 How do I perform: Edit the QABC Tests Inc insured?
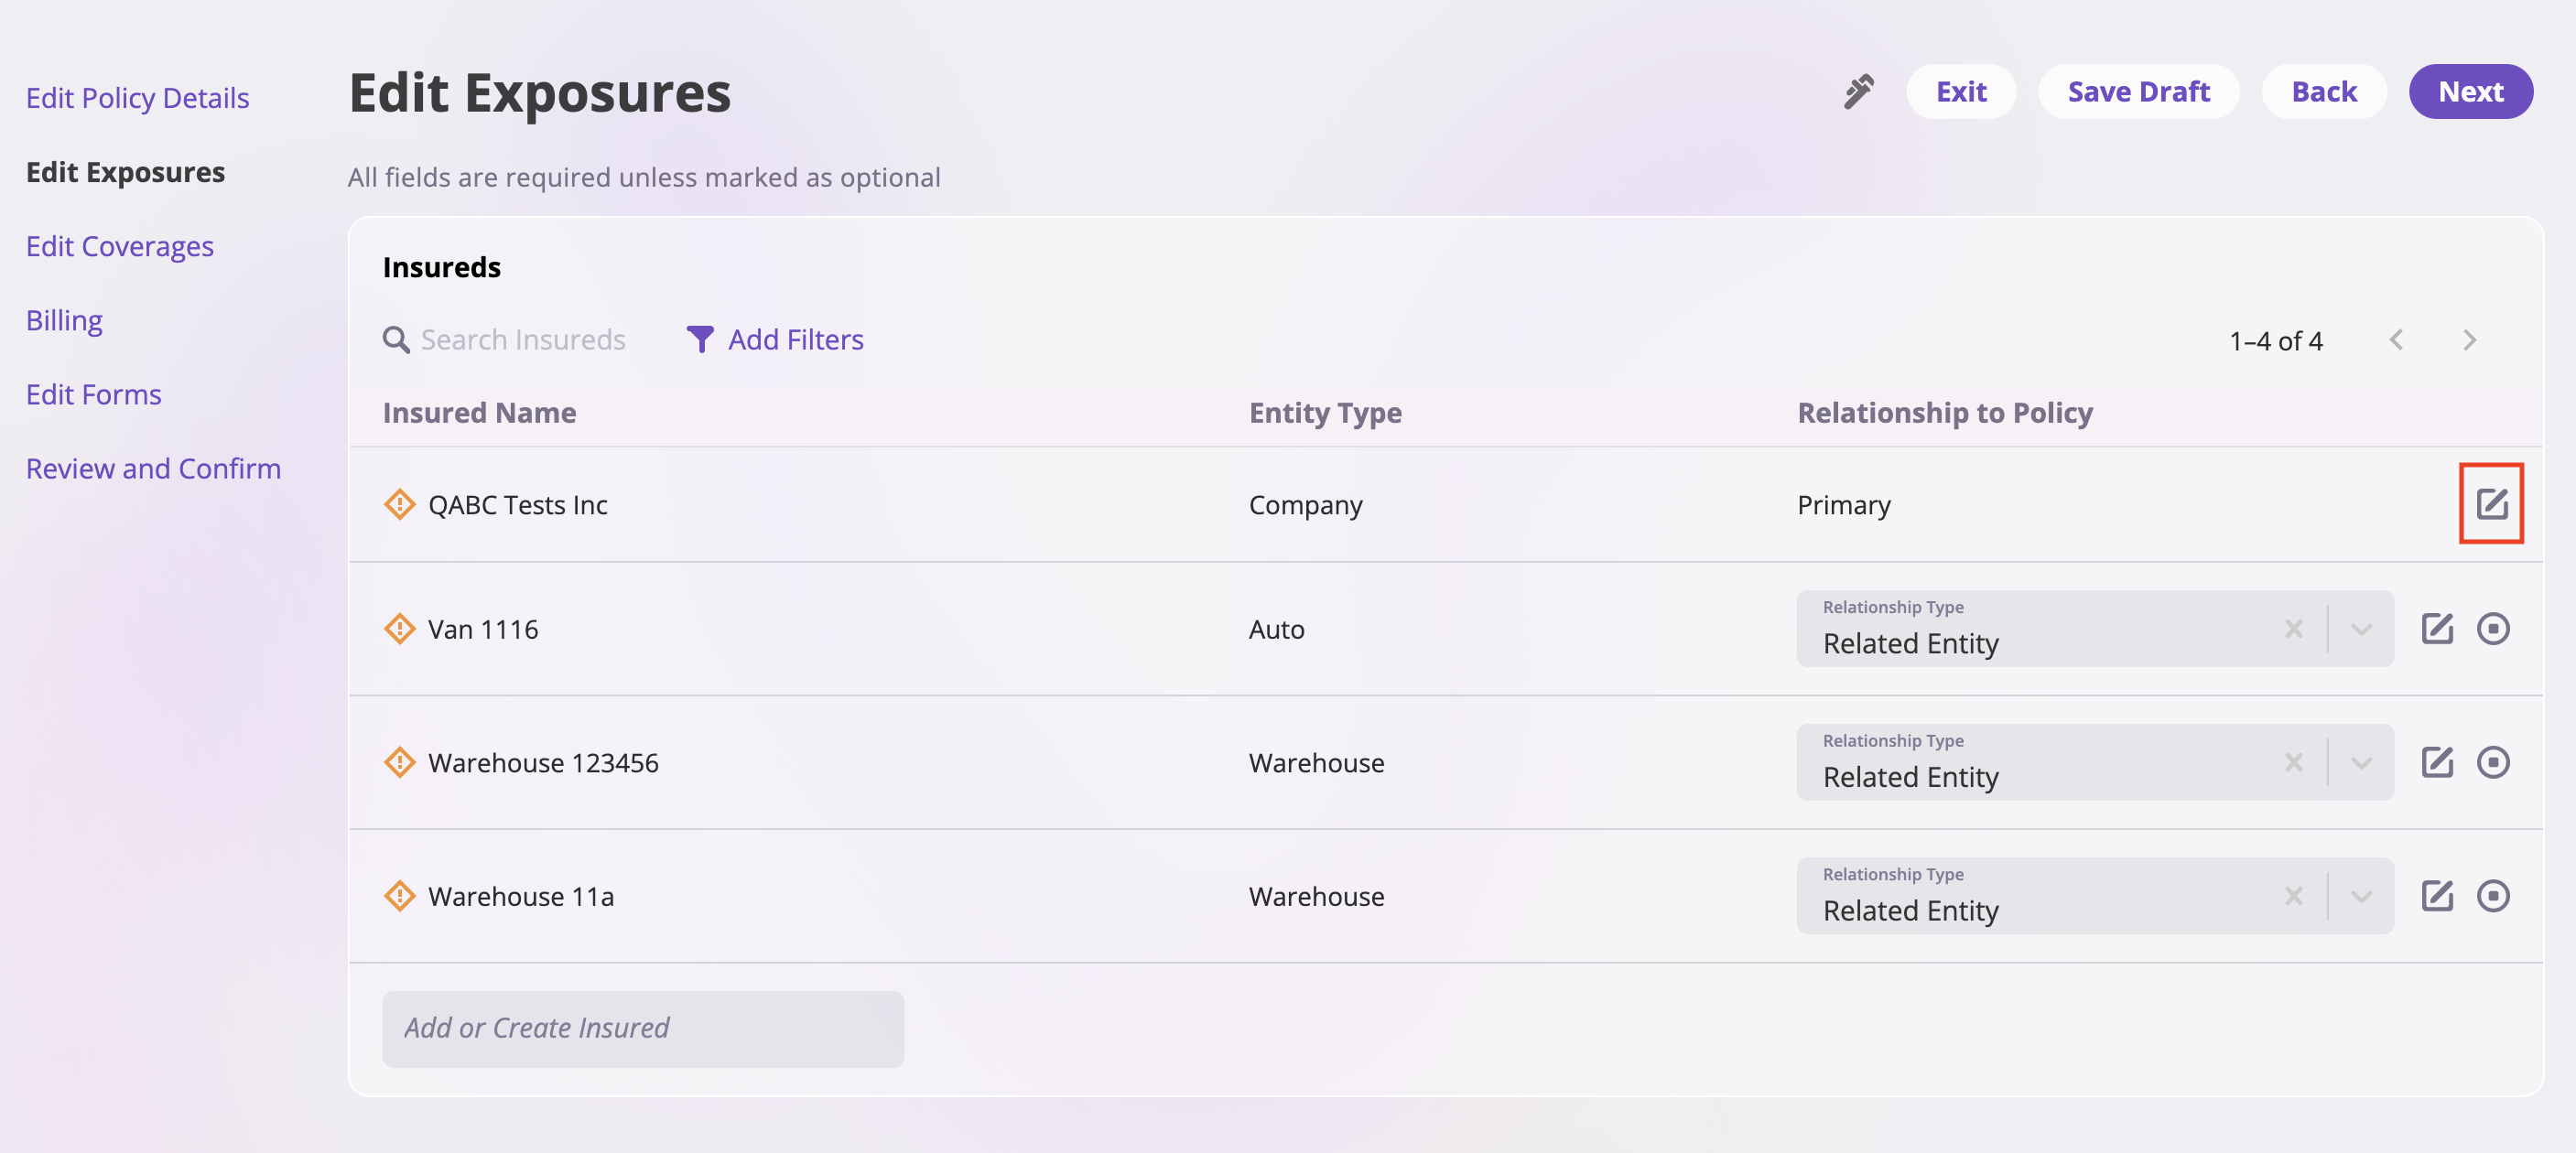click(x=2490, y=503)
